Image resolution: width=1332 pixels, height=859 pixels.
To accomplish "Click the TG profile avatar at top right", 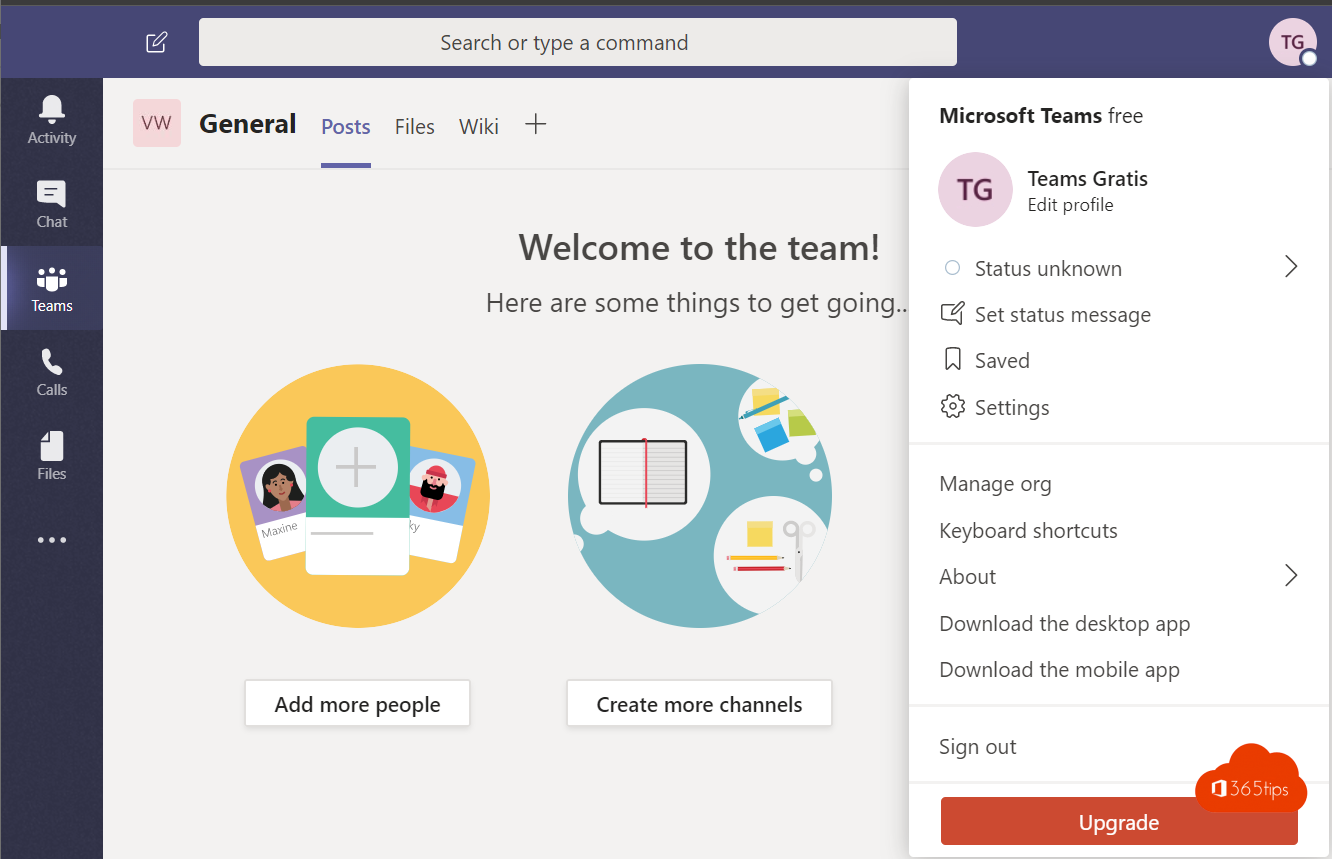I will coord(1293,42).
